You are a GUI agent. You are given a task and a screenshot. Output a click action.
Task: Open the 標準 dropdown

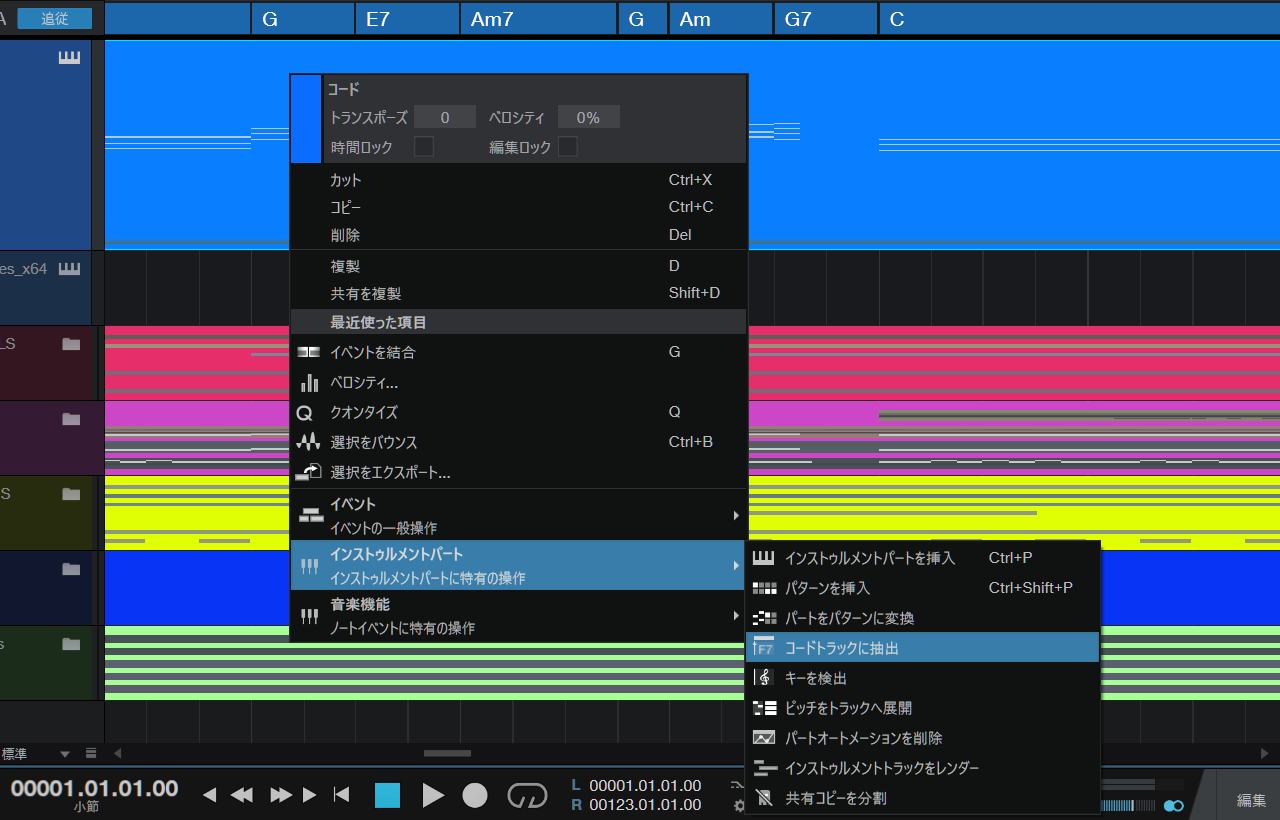point(36,754)
